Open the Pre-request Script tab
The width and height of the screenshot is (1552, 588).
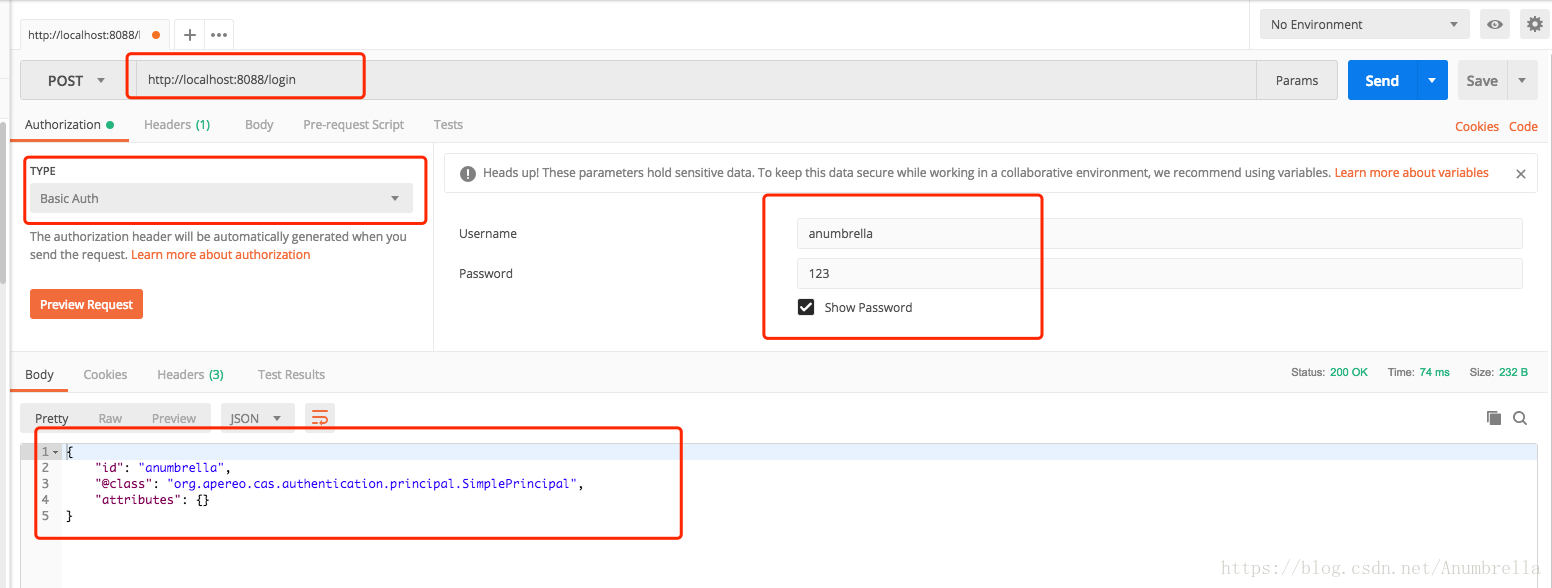[354, 125]
